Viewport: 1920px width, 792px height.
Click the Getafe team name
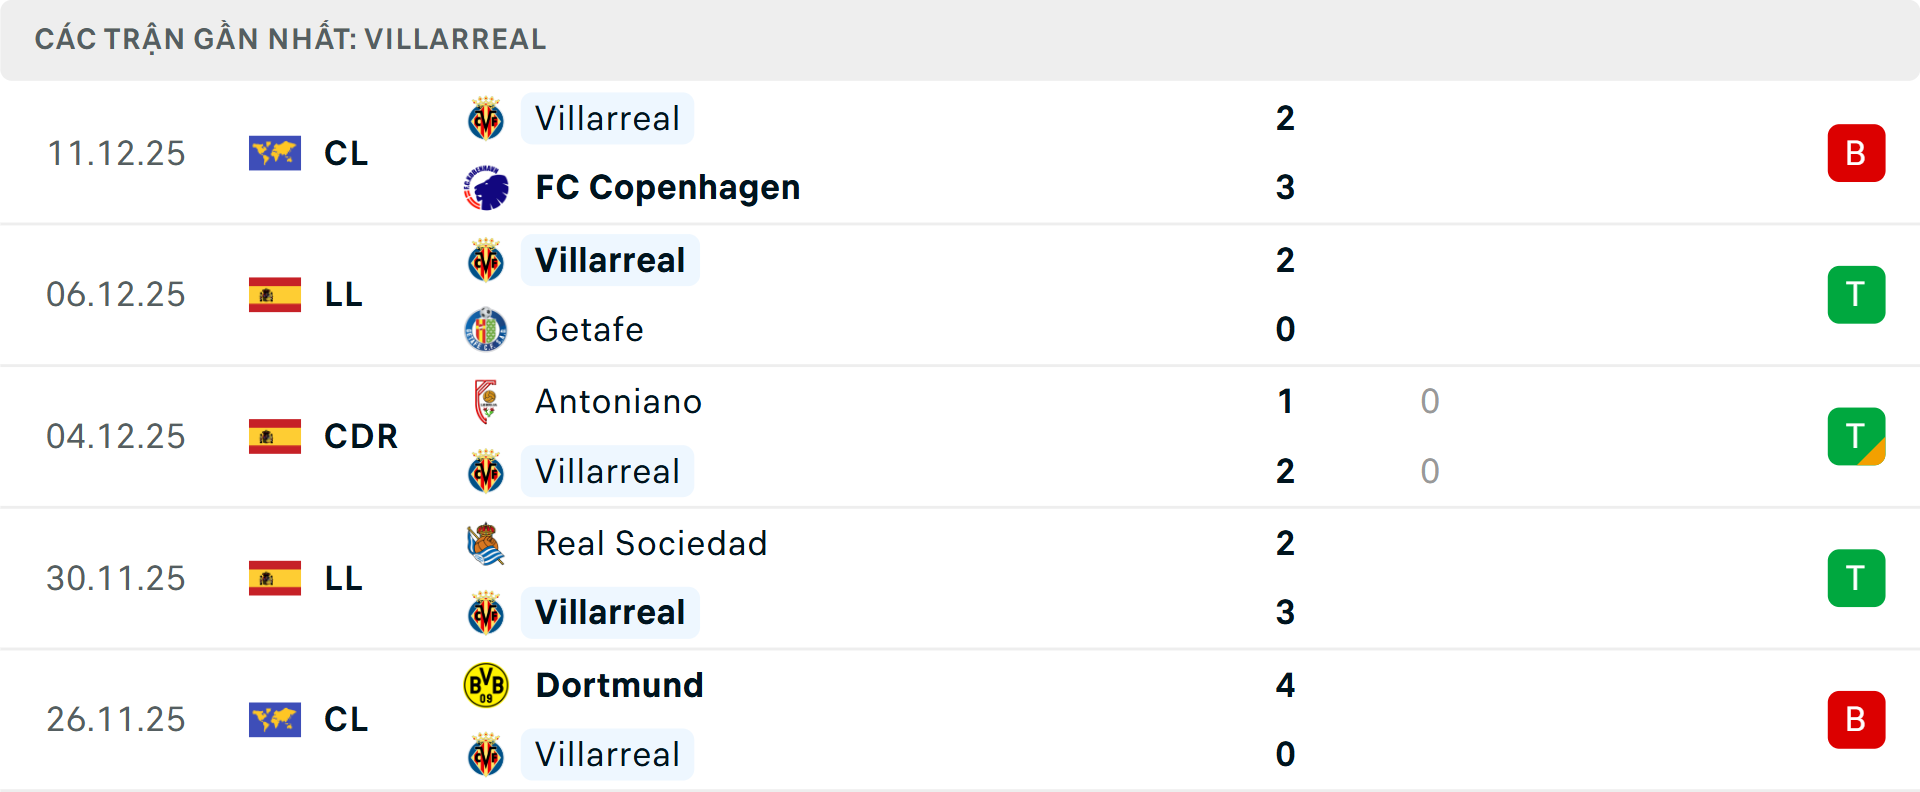pos(589,329)
